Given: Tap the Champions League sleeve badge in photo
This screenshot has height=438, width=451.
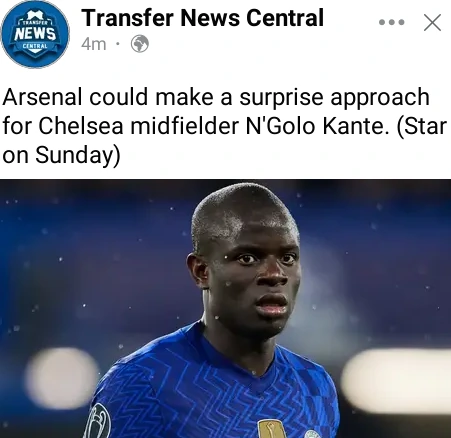Looking at the screenshot, I should tap(97, 421).
